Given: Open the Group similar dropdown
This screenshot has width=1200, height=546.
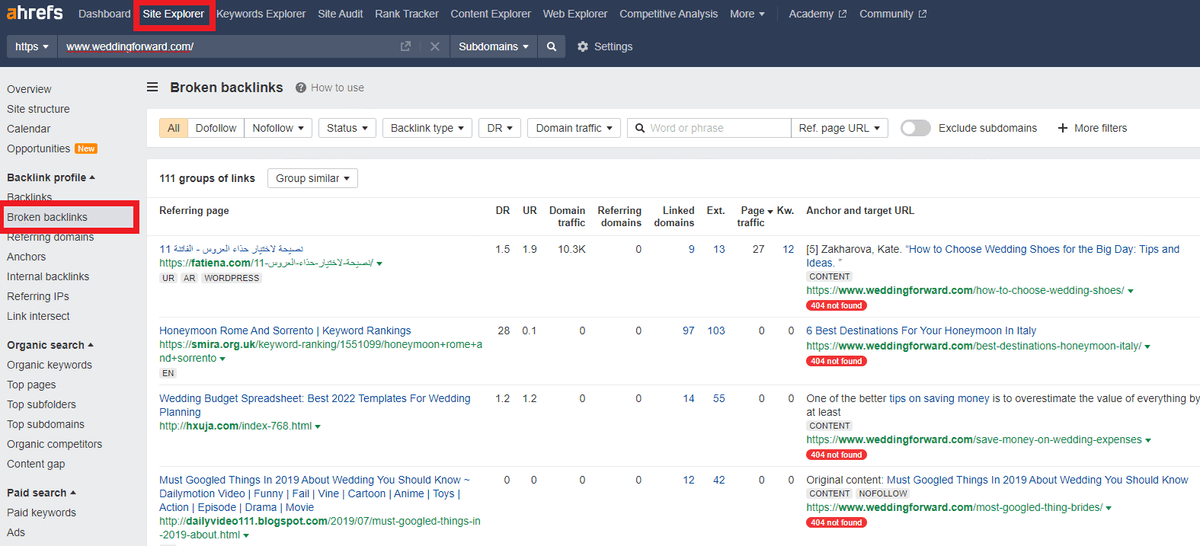Looking at the screenshot, I should 312,178.
